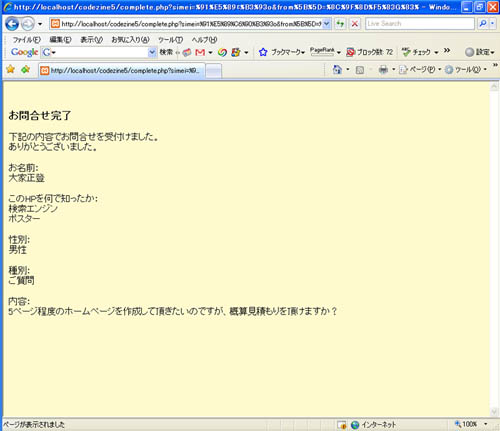Click the Google toolbar 検索 button
The height and width of the screenshot is (431, 500).
166,52
